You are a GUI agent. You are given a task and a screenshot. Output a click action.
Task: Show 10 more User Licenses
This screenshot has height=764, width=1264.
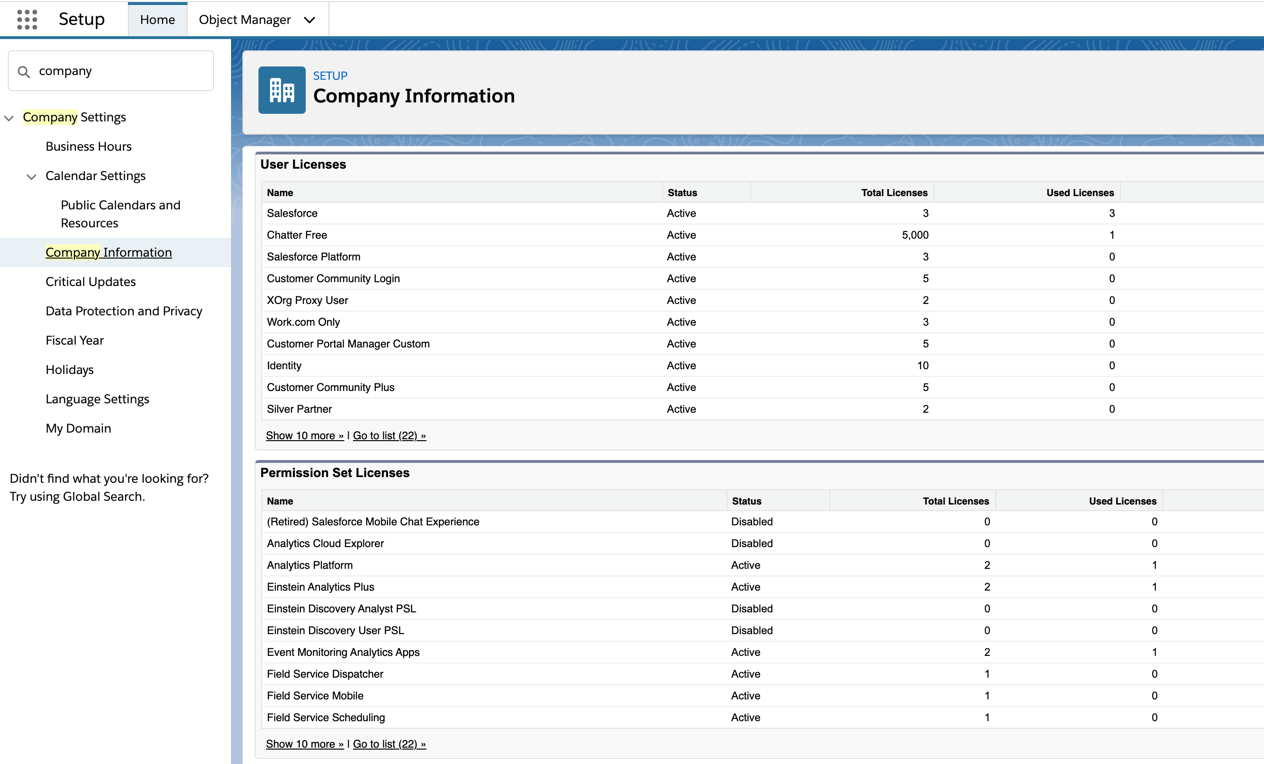tap(305, 436)
